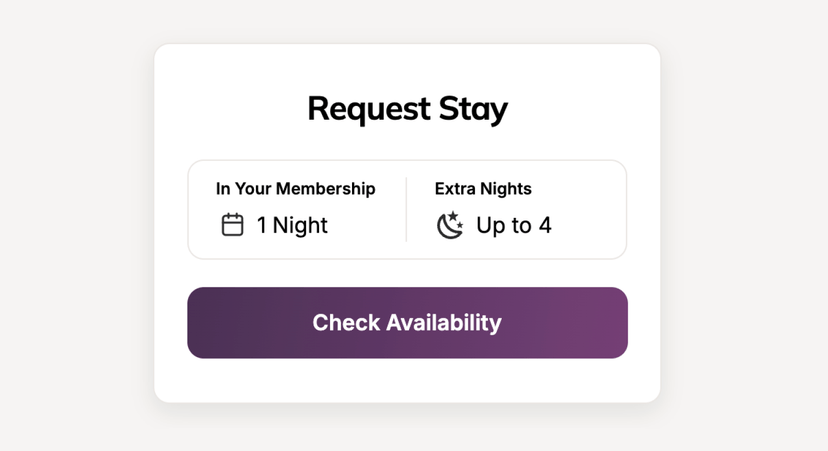This screenshot has width=828, height=451.
Task: Click the word Stay in the card title
Action: tap(473, 109)
